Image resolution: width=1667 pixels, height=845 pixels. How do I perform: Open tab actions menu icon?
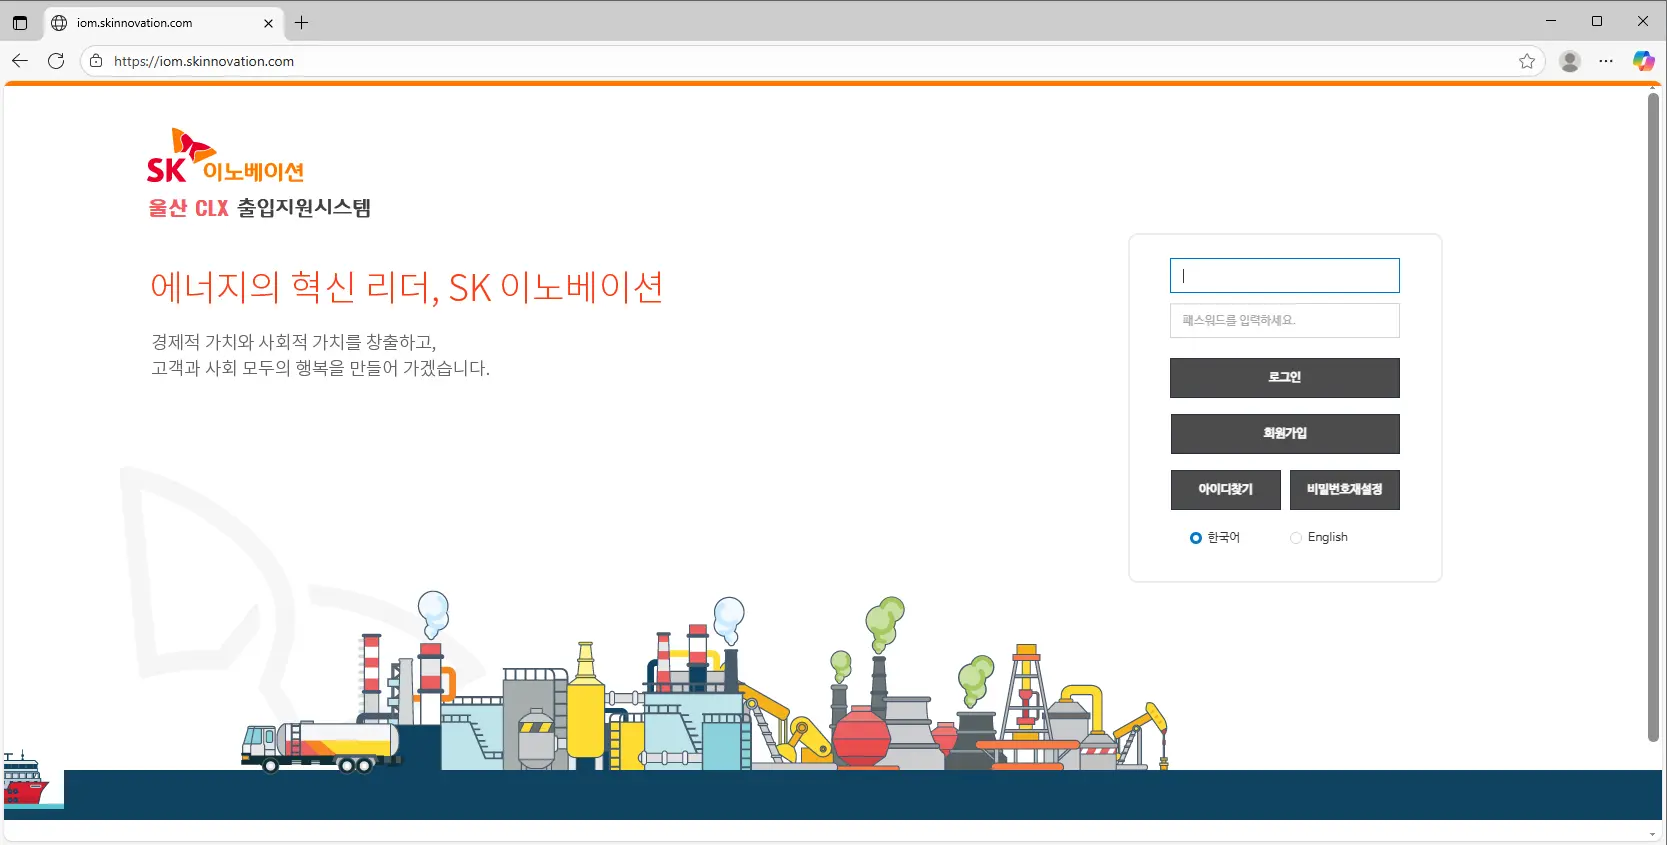(20, 22)
